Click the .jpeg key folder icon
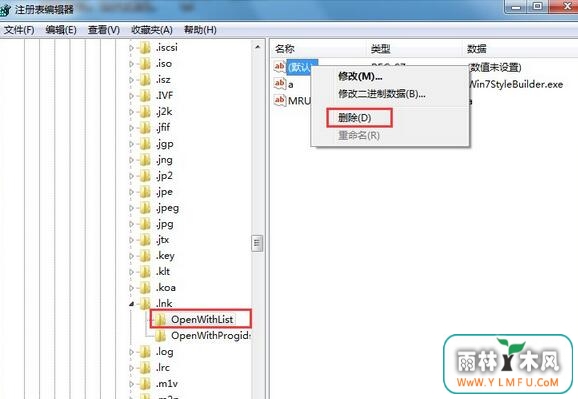This screenshot has height=399, width=578. pos(145,208)
